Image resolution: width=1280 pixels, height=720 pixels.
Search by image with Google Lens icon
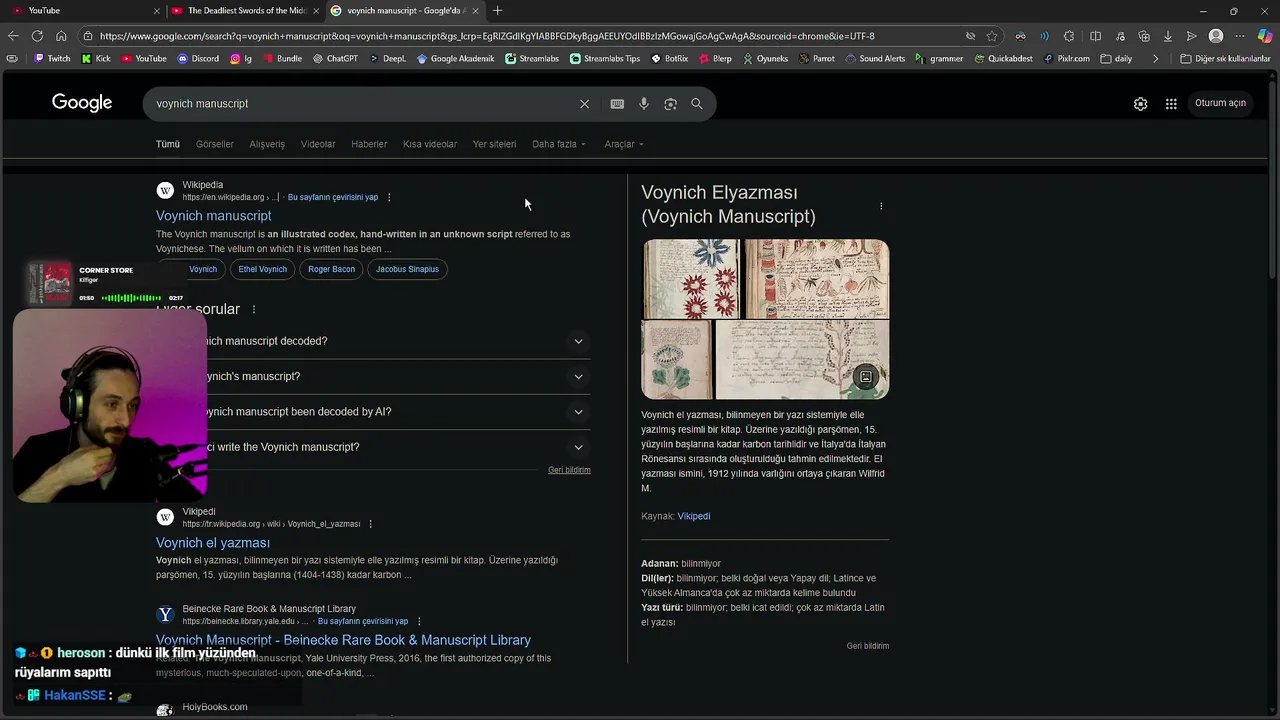pos(670,104)
